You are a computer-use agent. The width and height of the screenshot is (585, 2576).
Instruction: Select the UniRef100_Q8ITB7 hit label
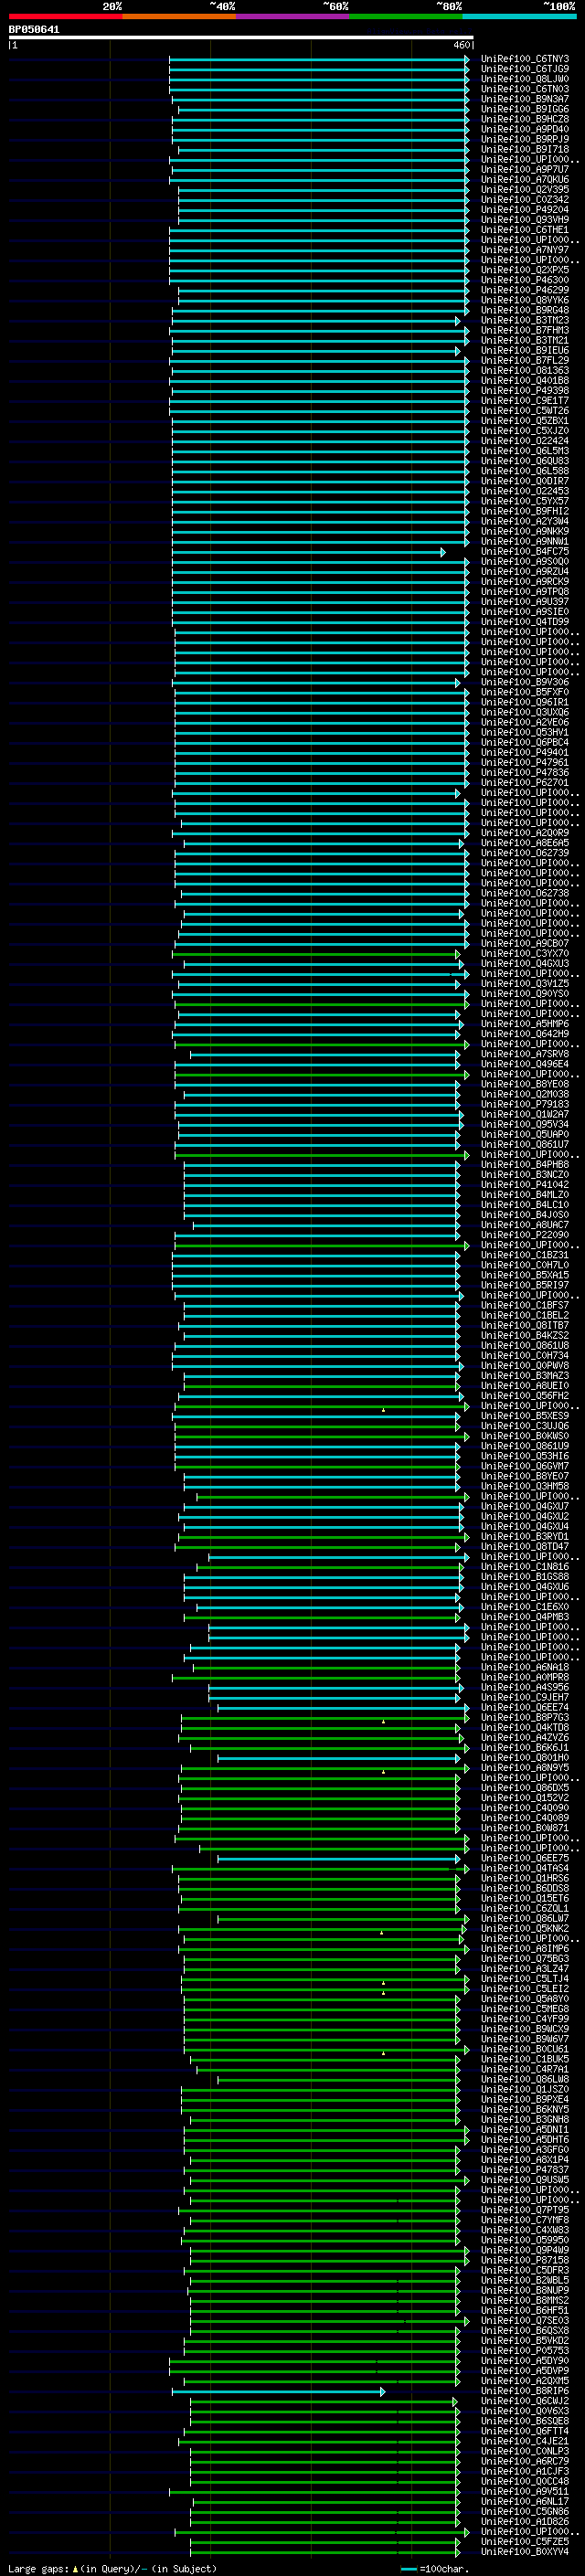[x=525, y=1326]
